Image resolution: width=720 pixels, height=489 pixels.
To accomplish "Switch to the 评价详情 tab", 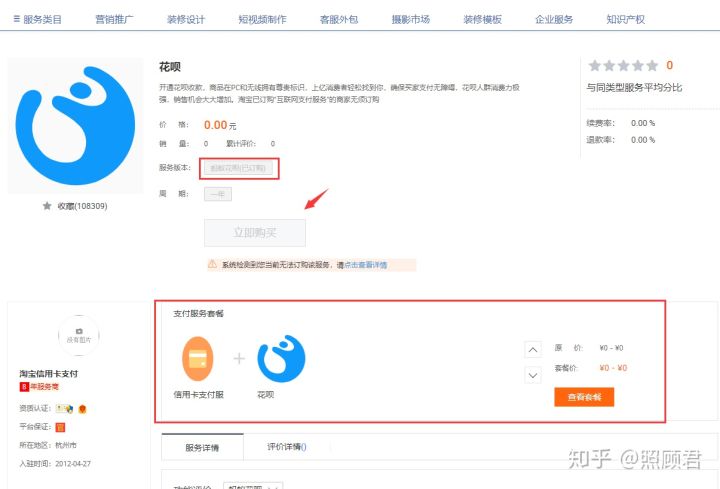I will [287, 447].
